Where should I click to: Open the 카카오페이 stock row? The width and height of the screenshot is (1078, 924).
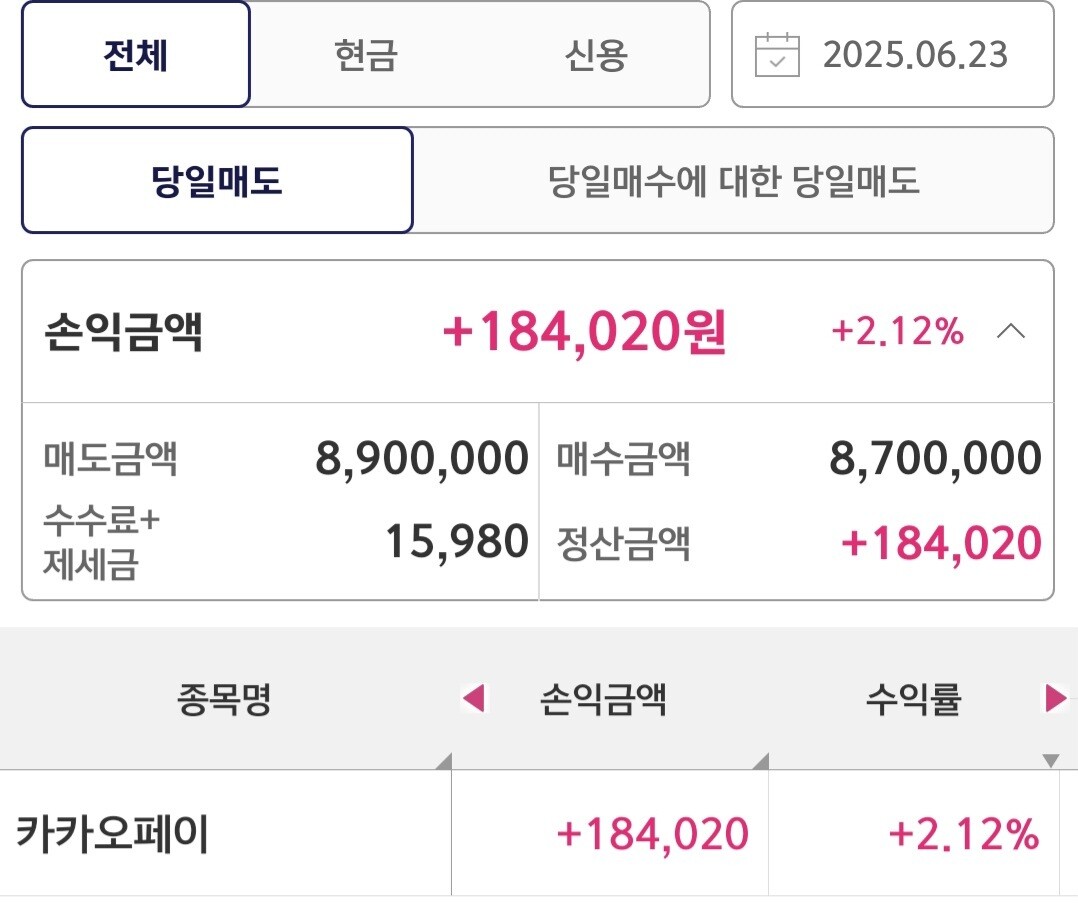pyautogui.click(x=113, y=834)
